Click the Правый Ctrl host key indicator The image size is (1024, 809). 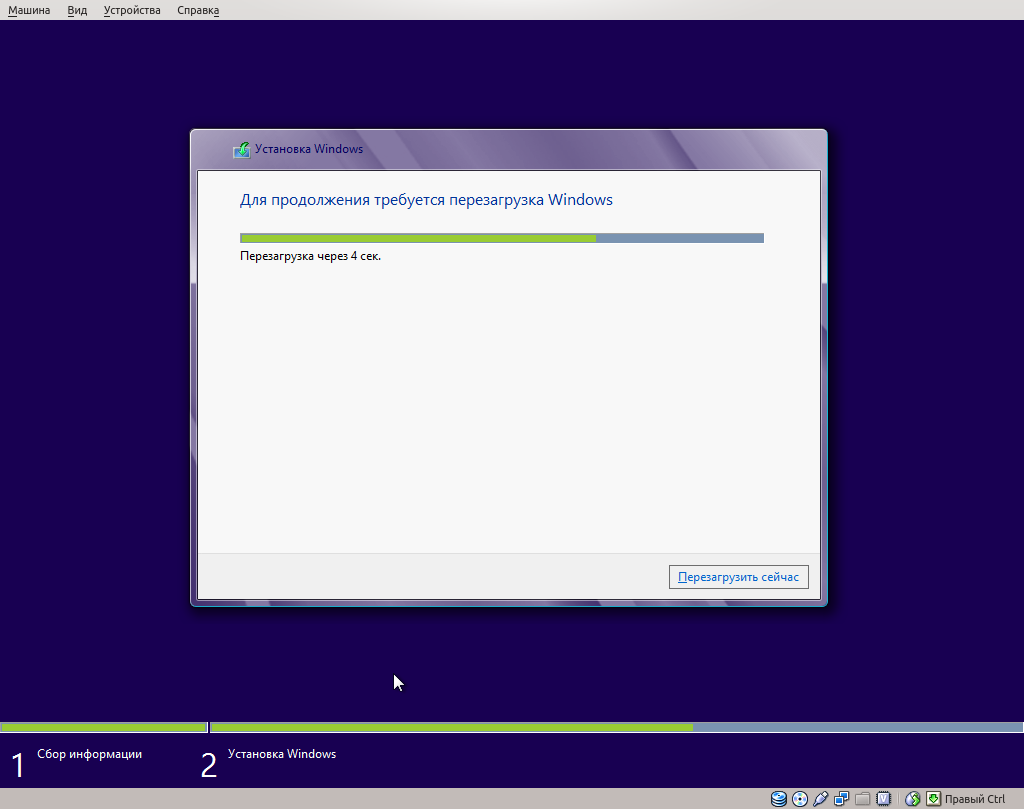point(977,798)
